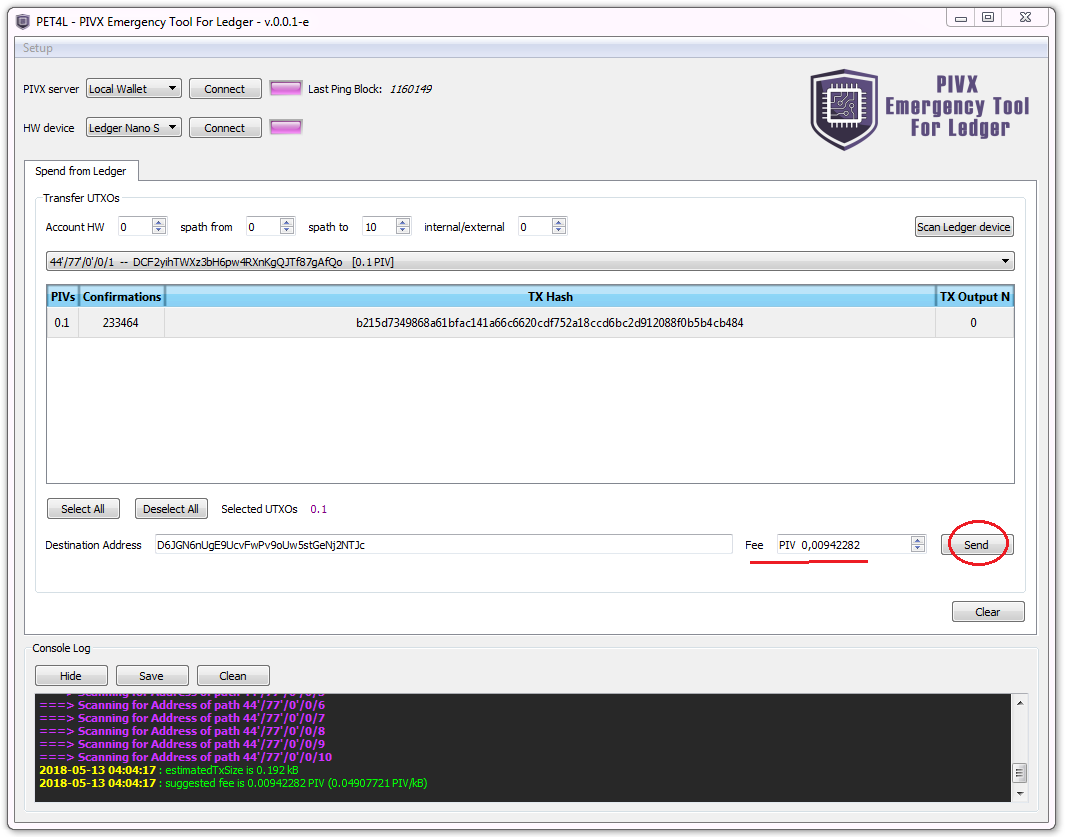Click the spath from input field
This screenshot has height=837, width=1065.
coord(263,227)
